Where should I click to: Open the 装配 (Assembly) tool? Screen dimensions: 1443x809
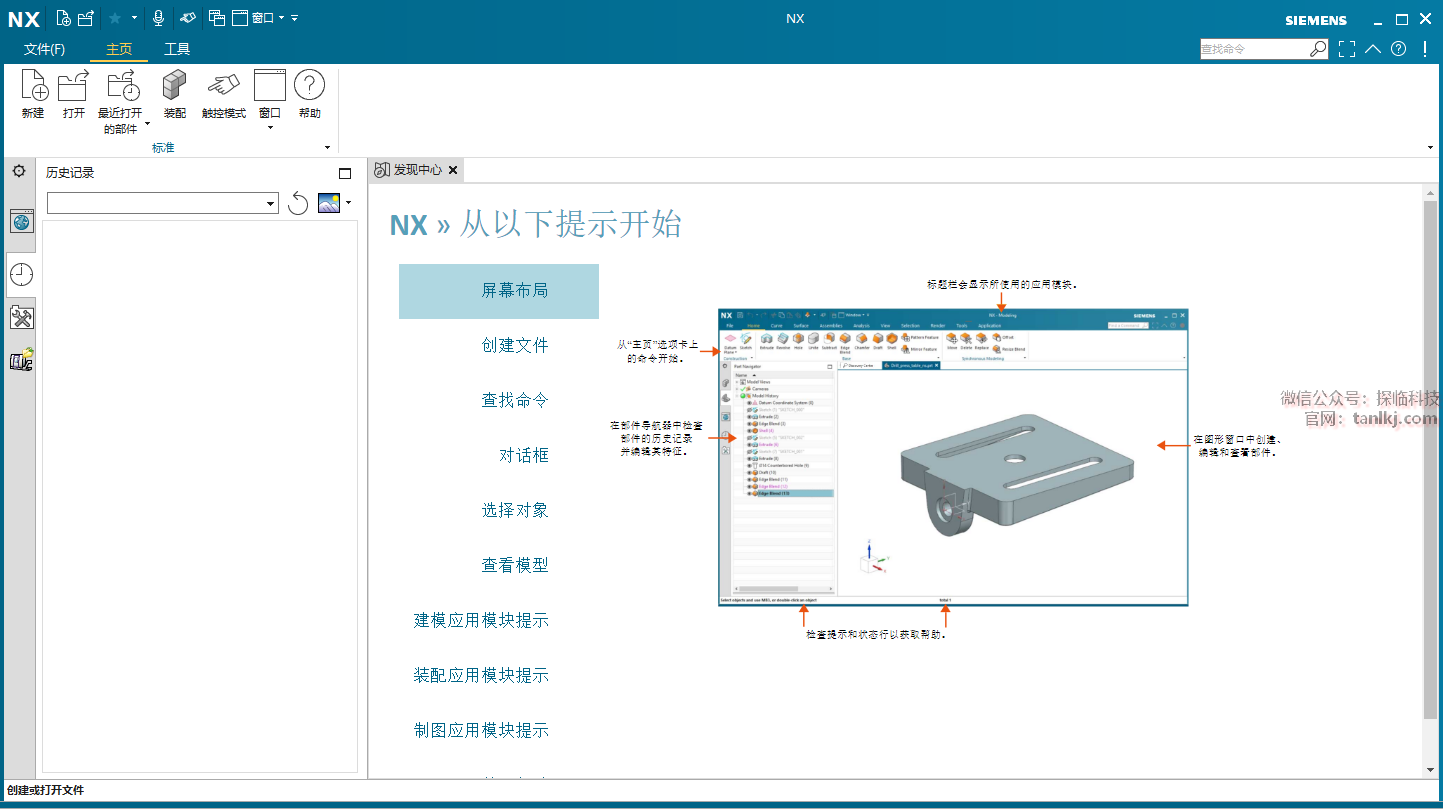pos(174,88)
